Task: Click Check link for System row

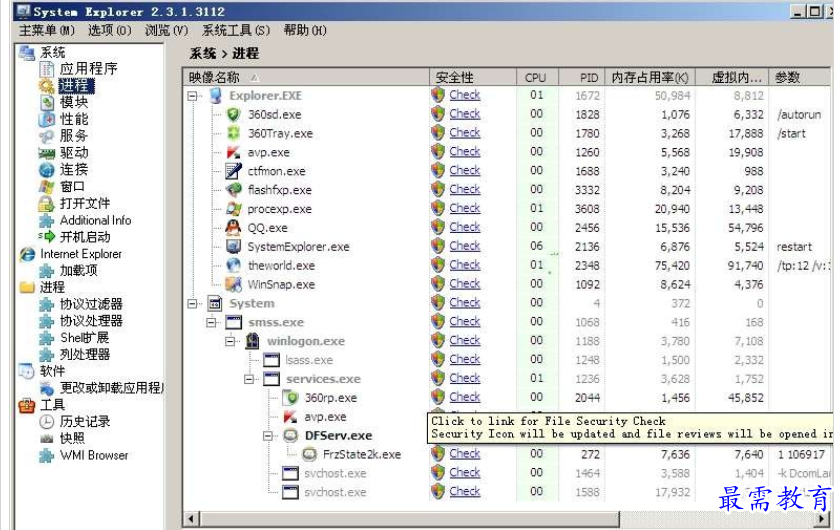Action: (464, 302)
